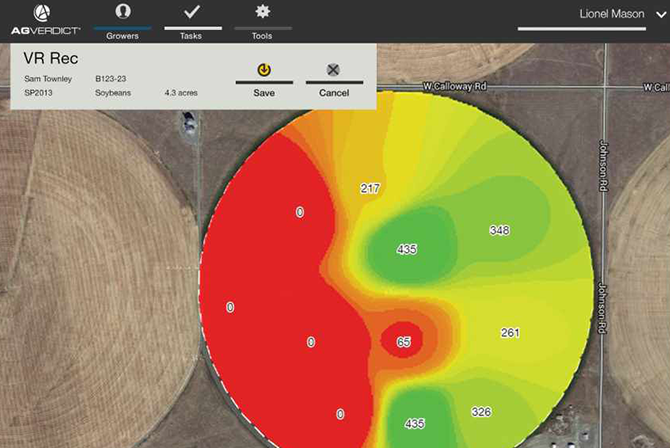
Task: Open the Growers tab
Action: point(122,21)
